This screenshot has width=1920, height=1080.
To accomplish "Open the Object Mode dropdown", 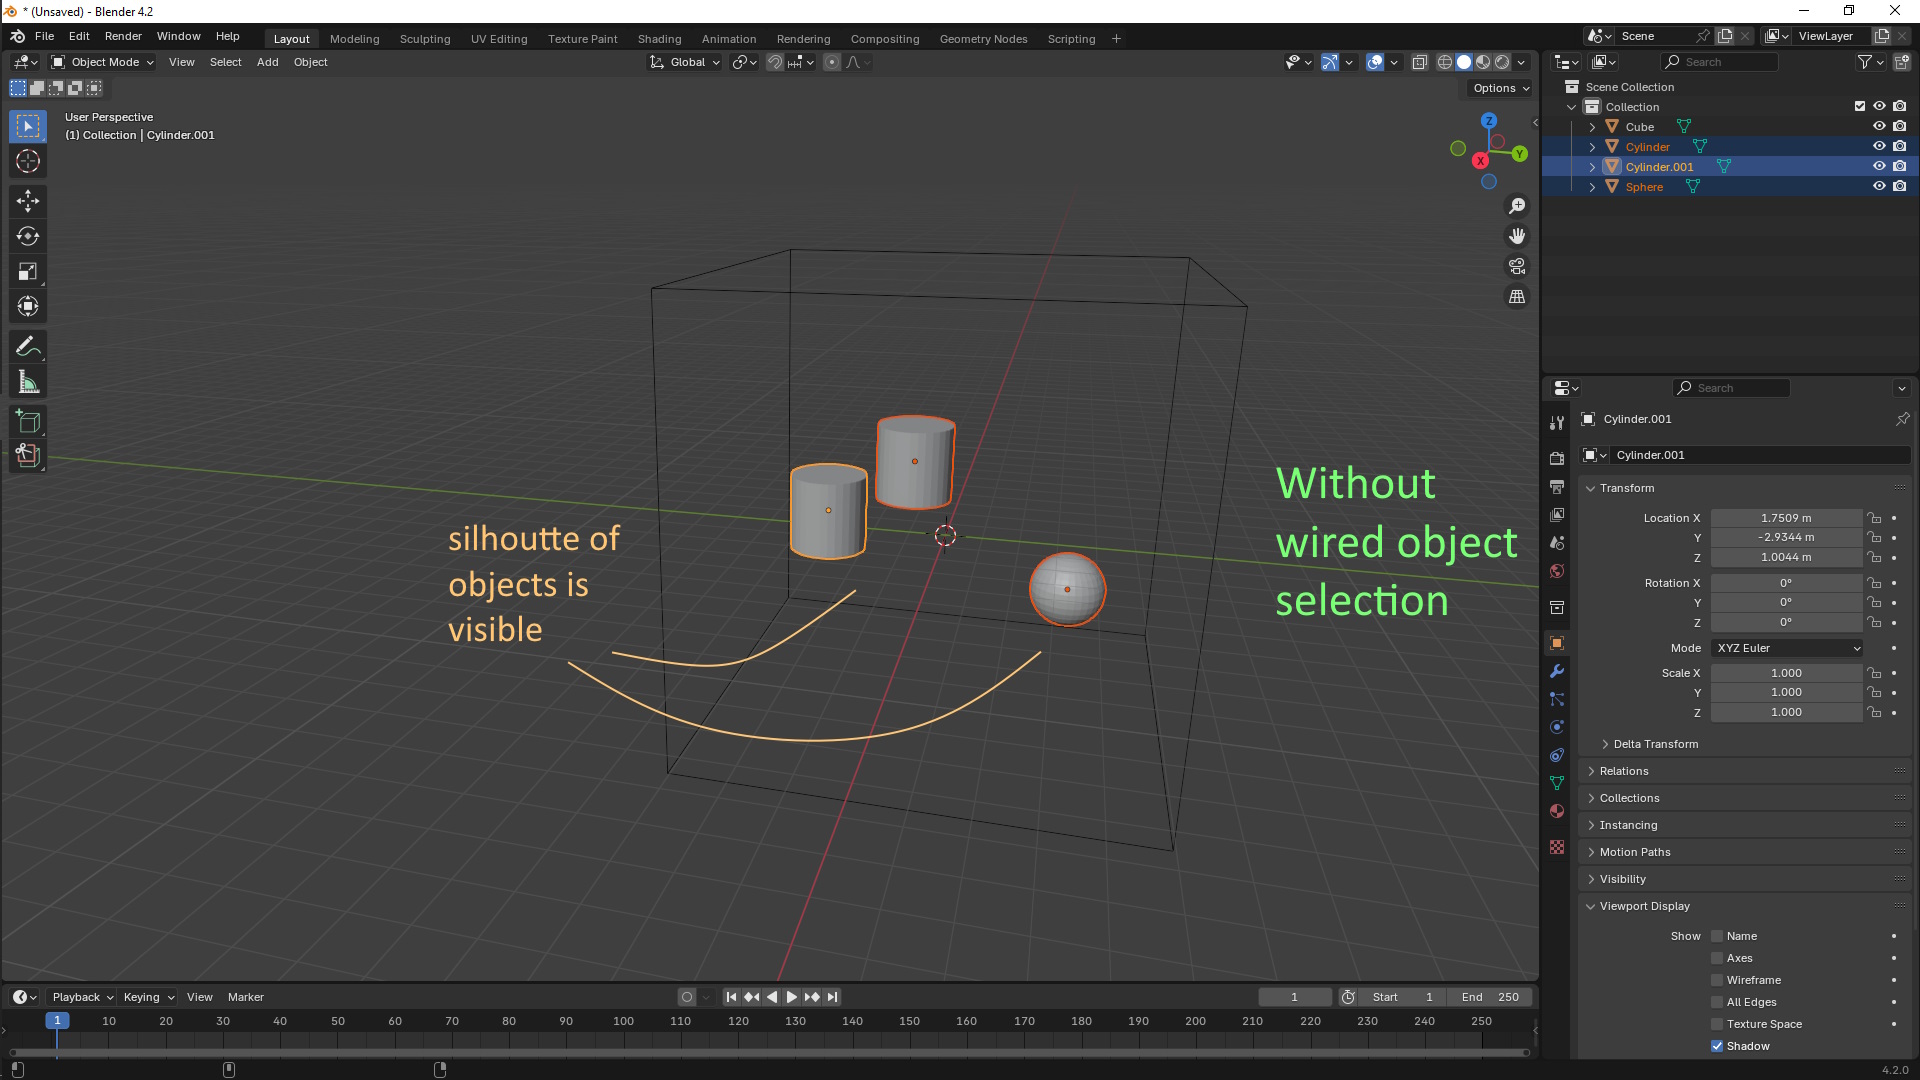I will (x=103, y=62).
